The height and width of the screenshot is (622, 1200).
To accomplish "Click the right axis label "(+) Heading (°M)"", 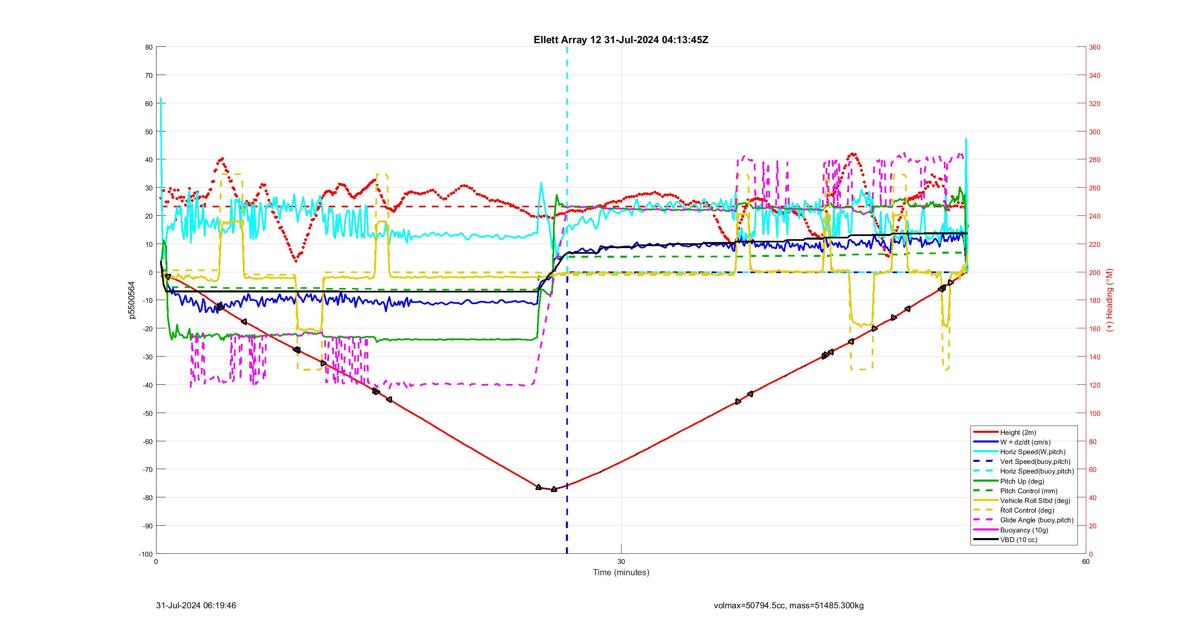I will tap(1109, 300).
